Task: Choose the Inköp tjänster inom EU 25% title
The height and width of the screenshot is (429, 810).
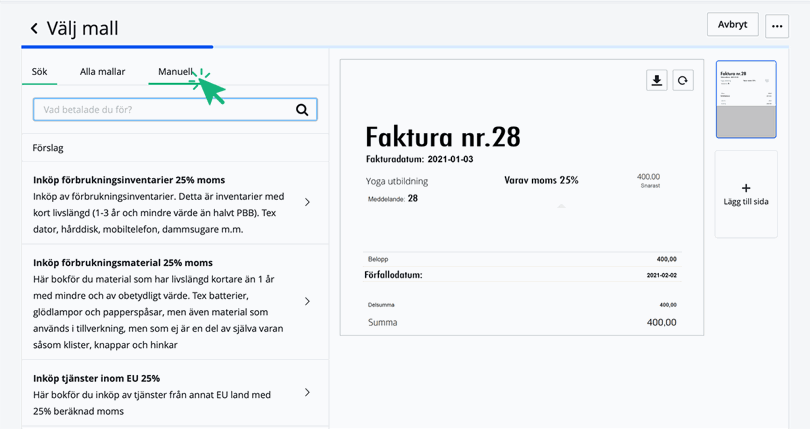Action: tap(96, 379)
